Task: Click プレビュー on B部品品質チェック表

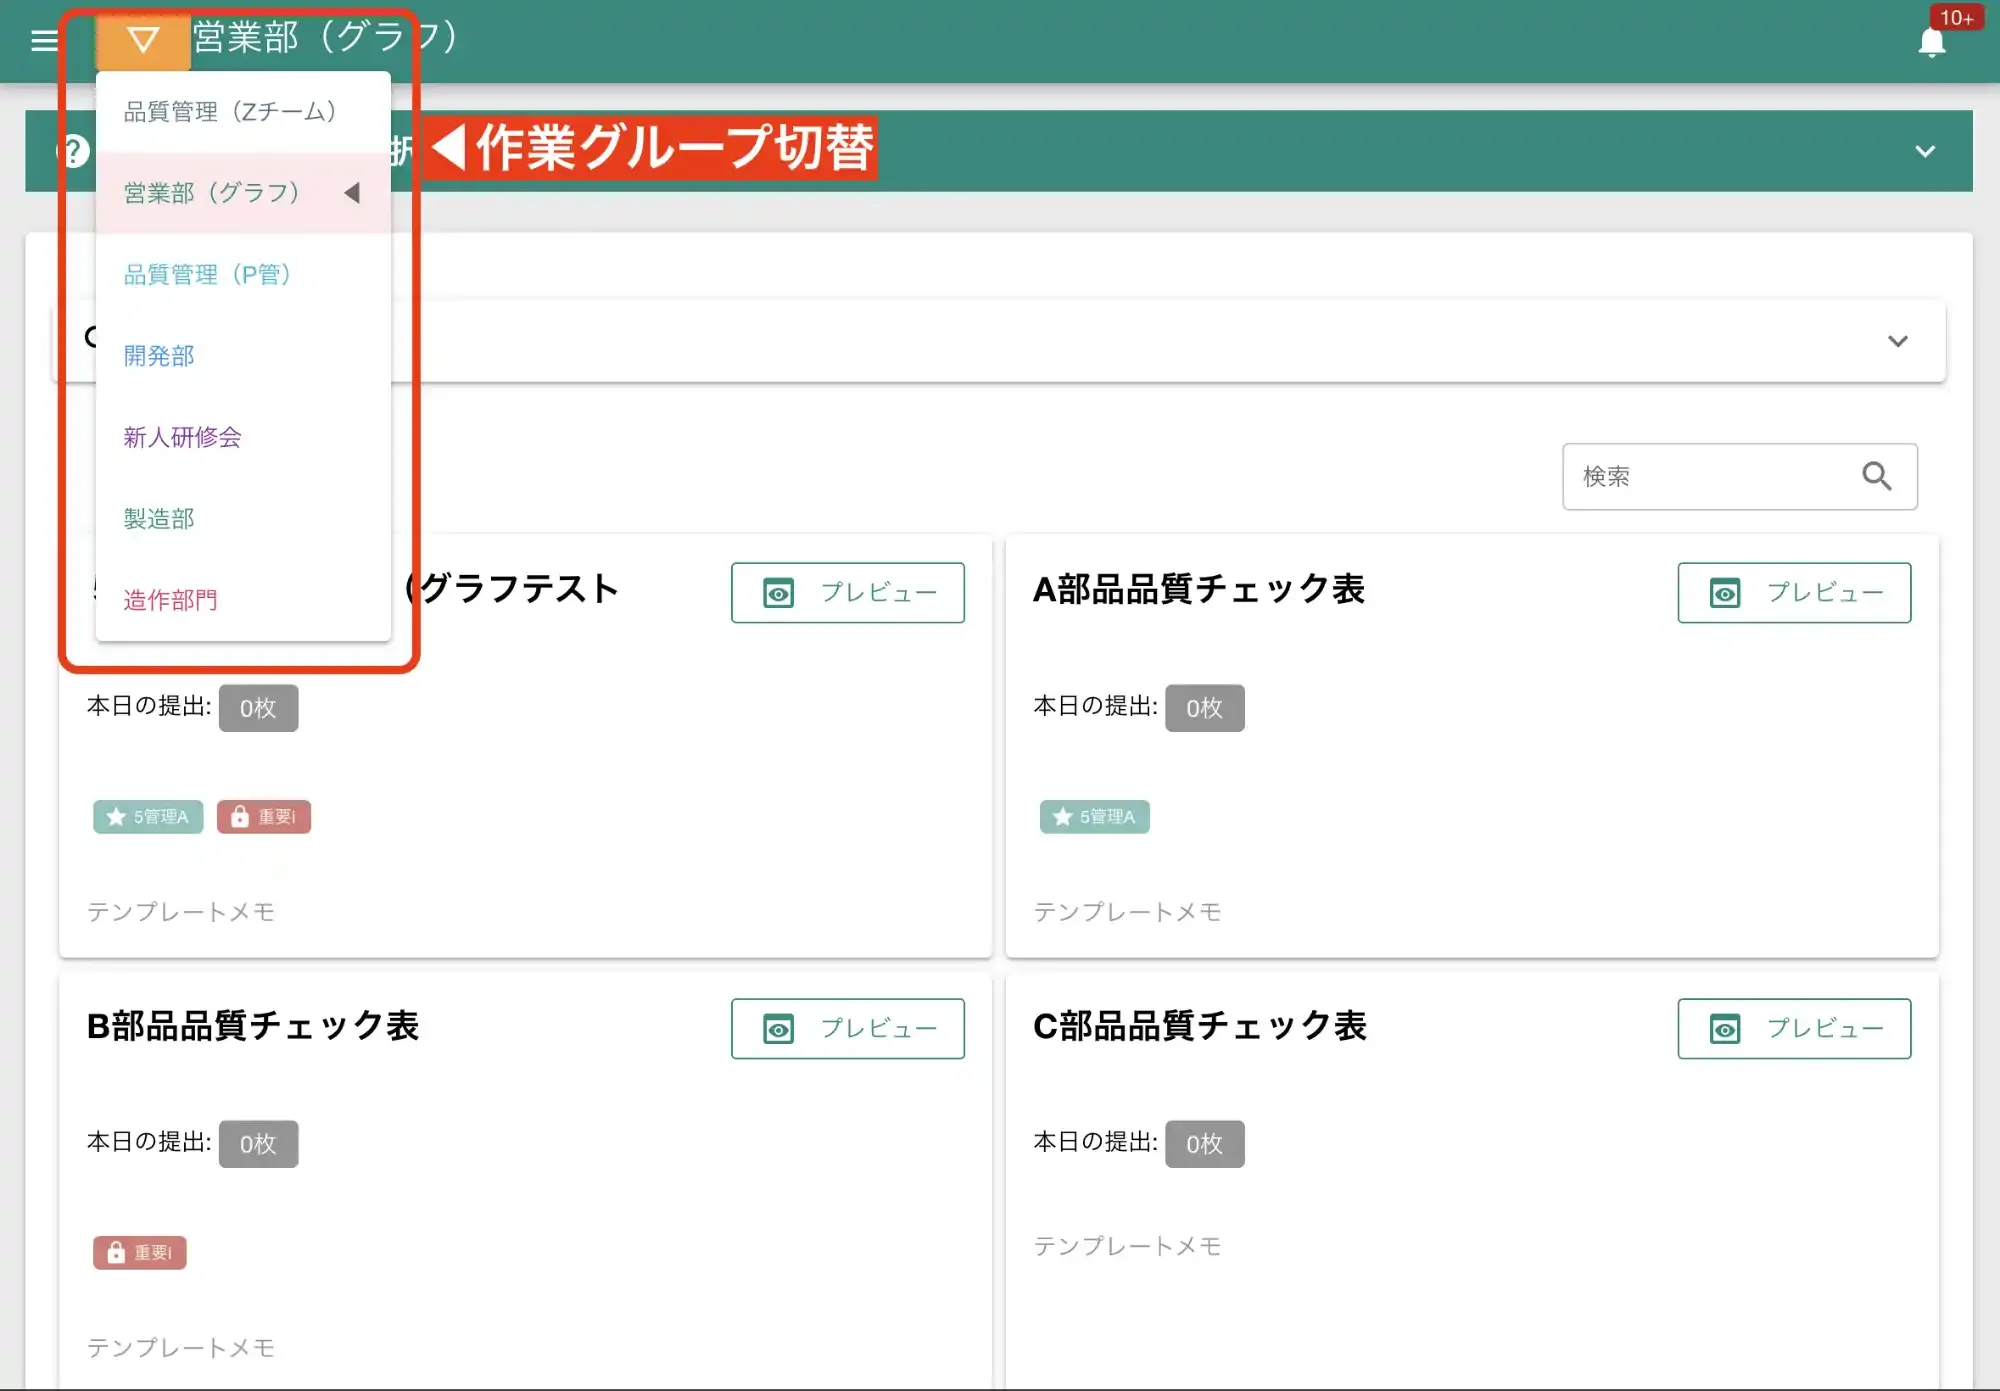Action: pos(848,1028)
